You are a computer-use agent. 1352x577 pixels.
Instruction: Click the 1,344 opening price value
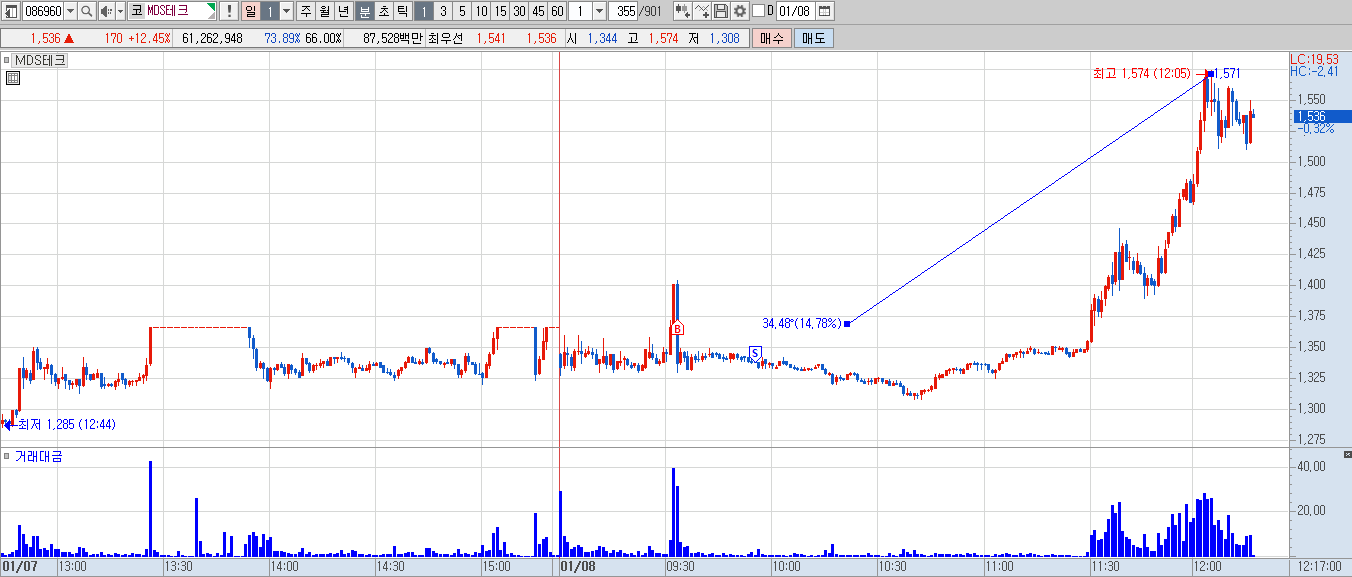(x=602, y=38)
